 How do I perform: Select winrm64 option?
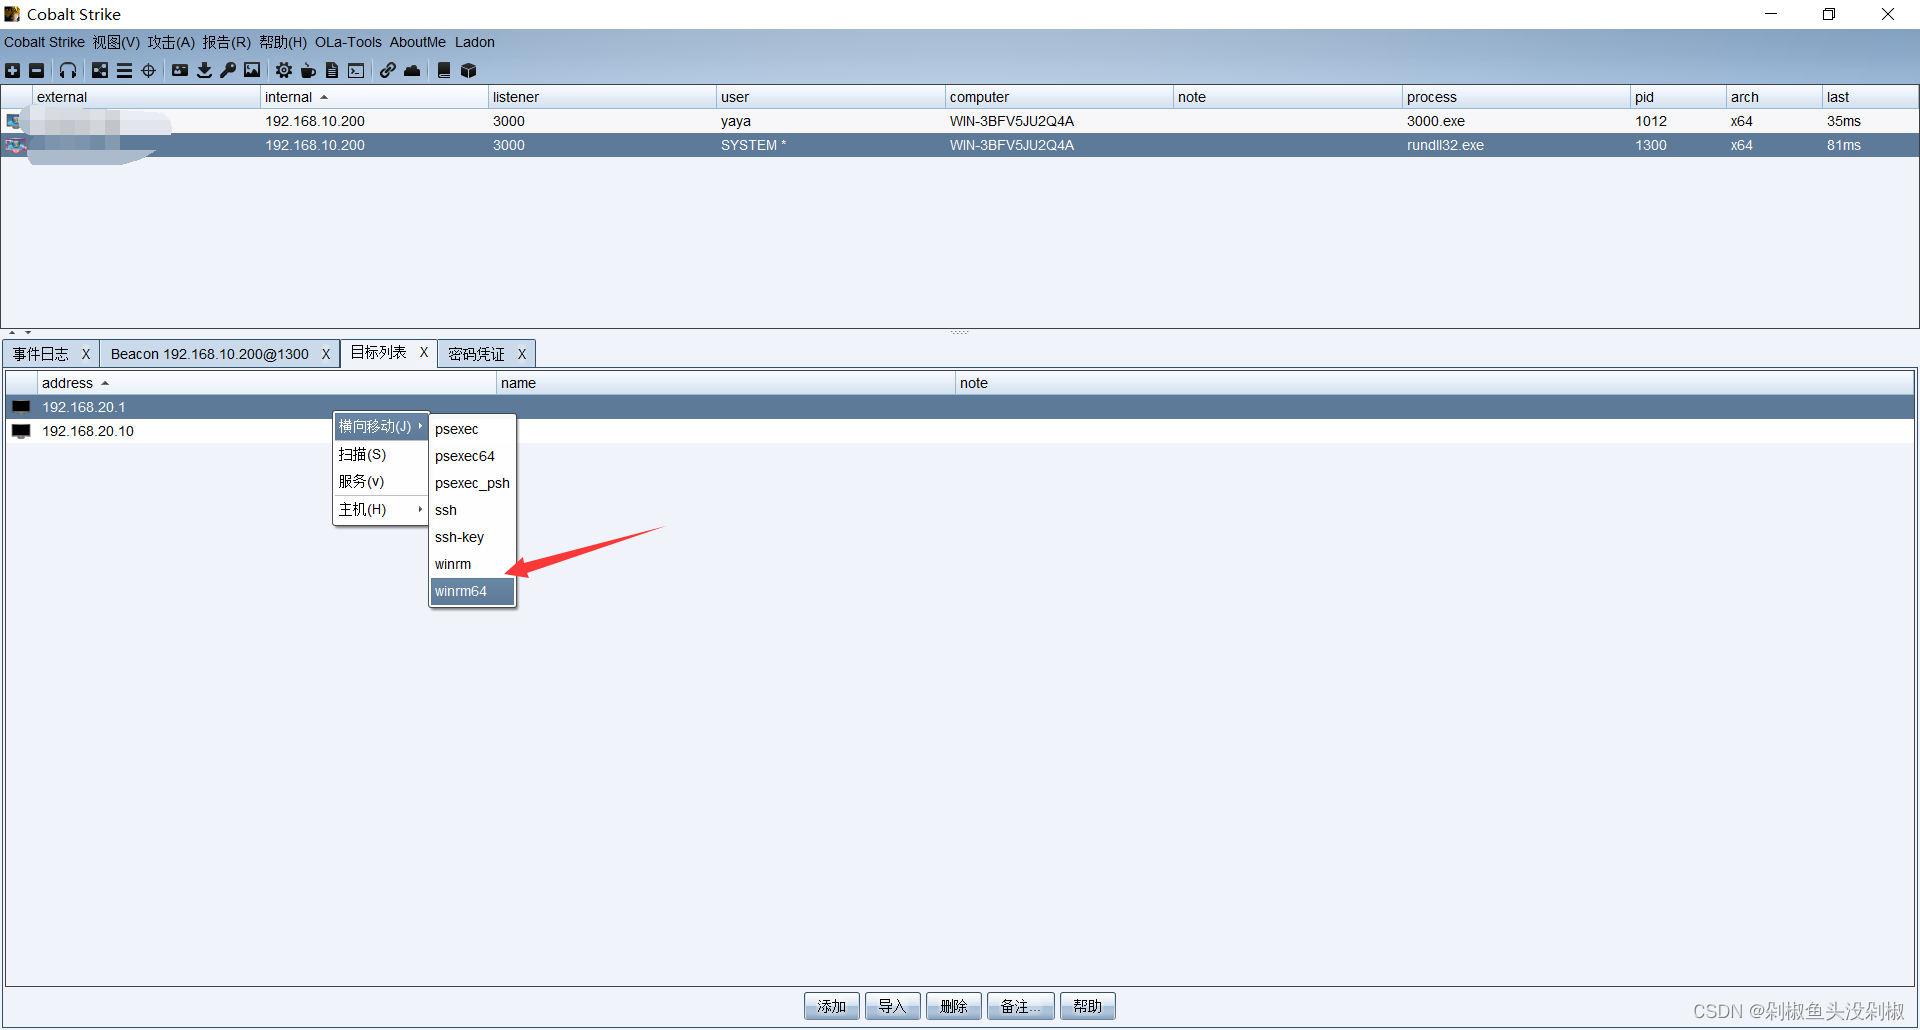click(x=472, y=591)
